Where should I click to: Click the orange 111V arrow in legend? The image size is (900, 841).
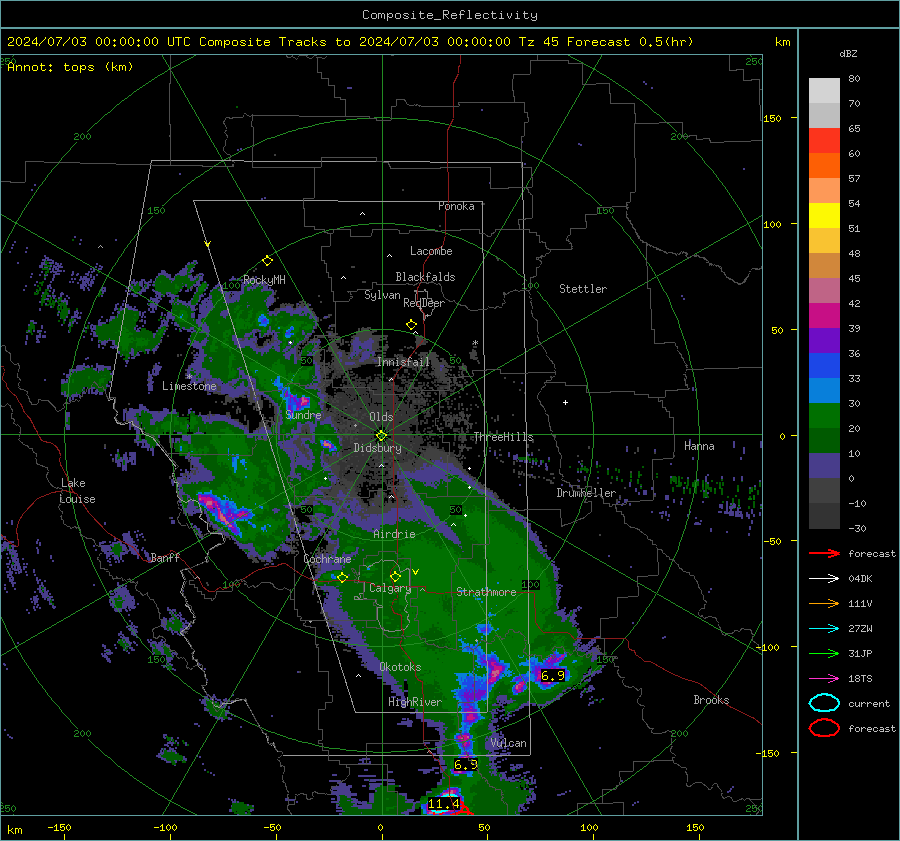tap(824, 603)
